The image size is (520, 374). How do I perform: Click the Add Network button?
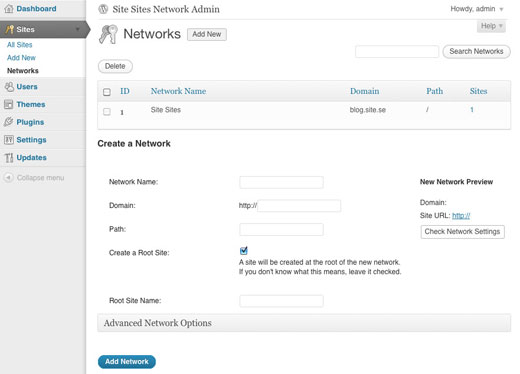[127, 362]
